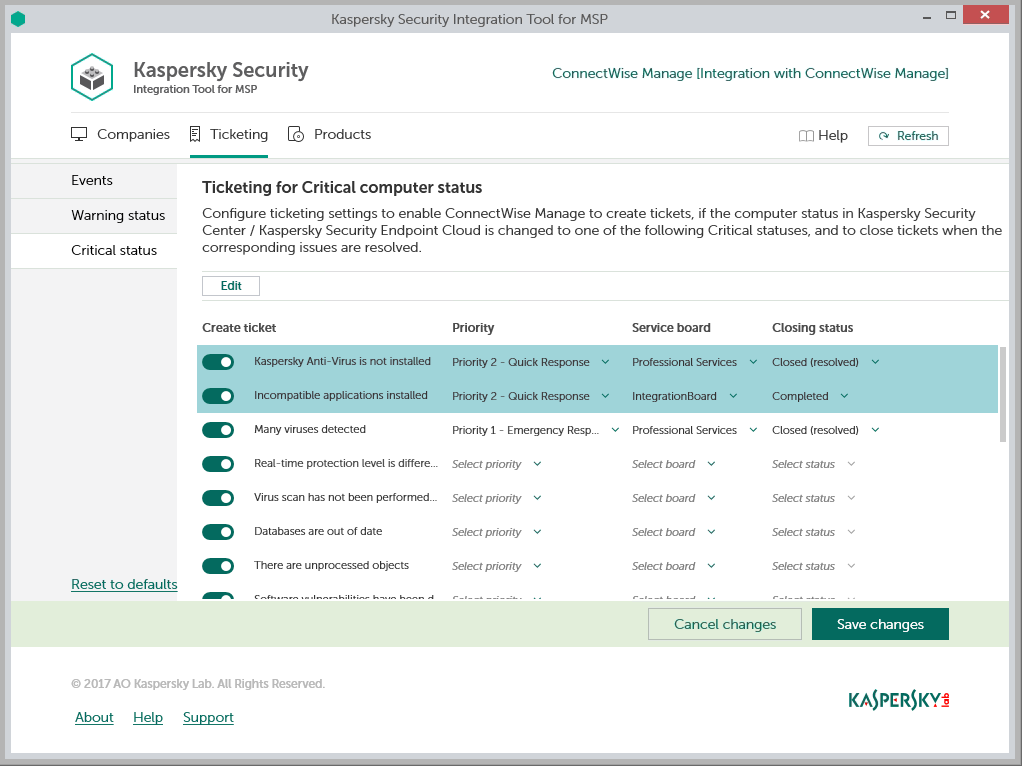Click the Products icon
The image size is (1022, 766).
296,135
